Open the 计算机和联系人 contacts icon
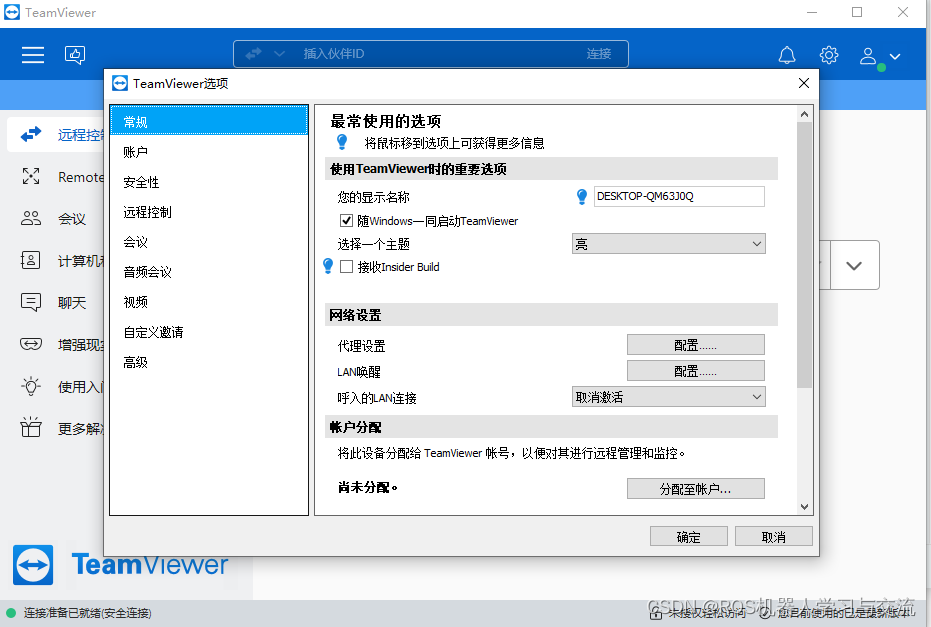Screen dimensions: 931x627 coord(31,260)
